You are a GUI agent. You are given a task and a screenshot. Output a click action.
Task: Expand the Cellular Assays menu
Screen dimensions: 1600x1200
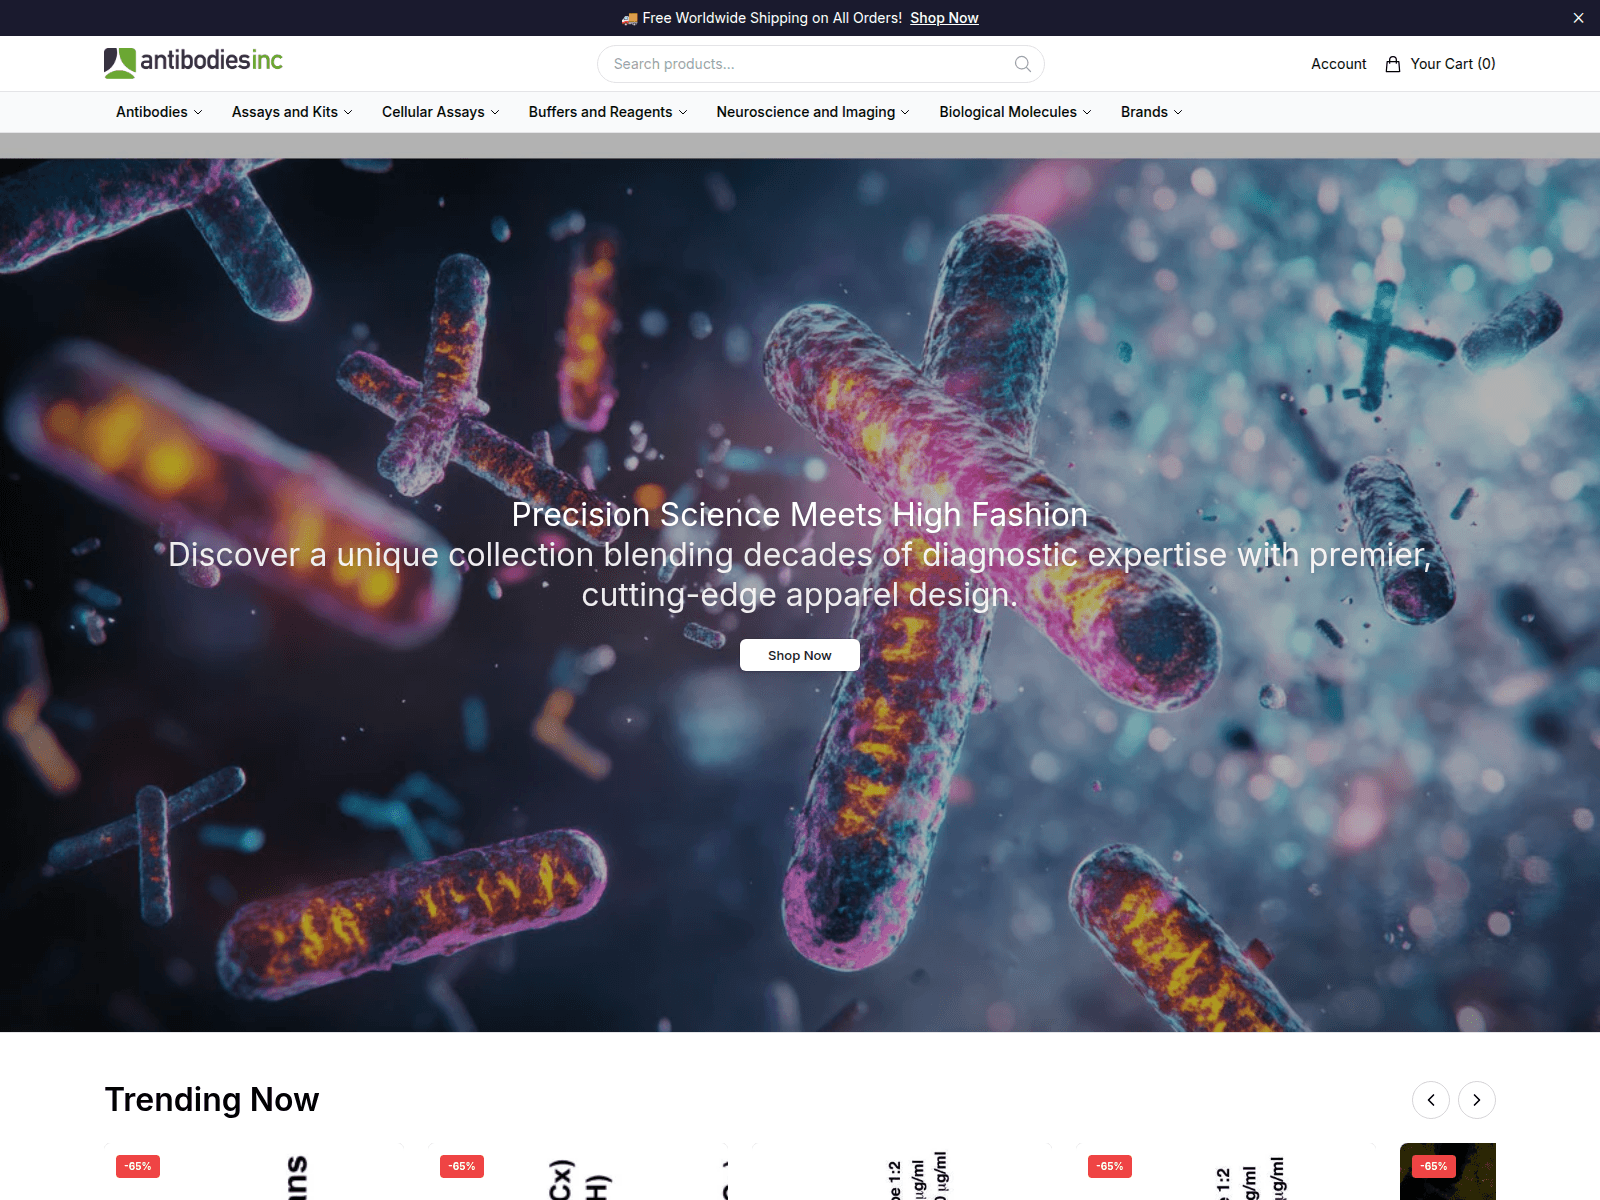click(x=440, y=112)
